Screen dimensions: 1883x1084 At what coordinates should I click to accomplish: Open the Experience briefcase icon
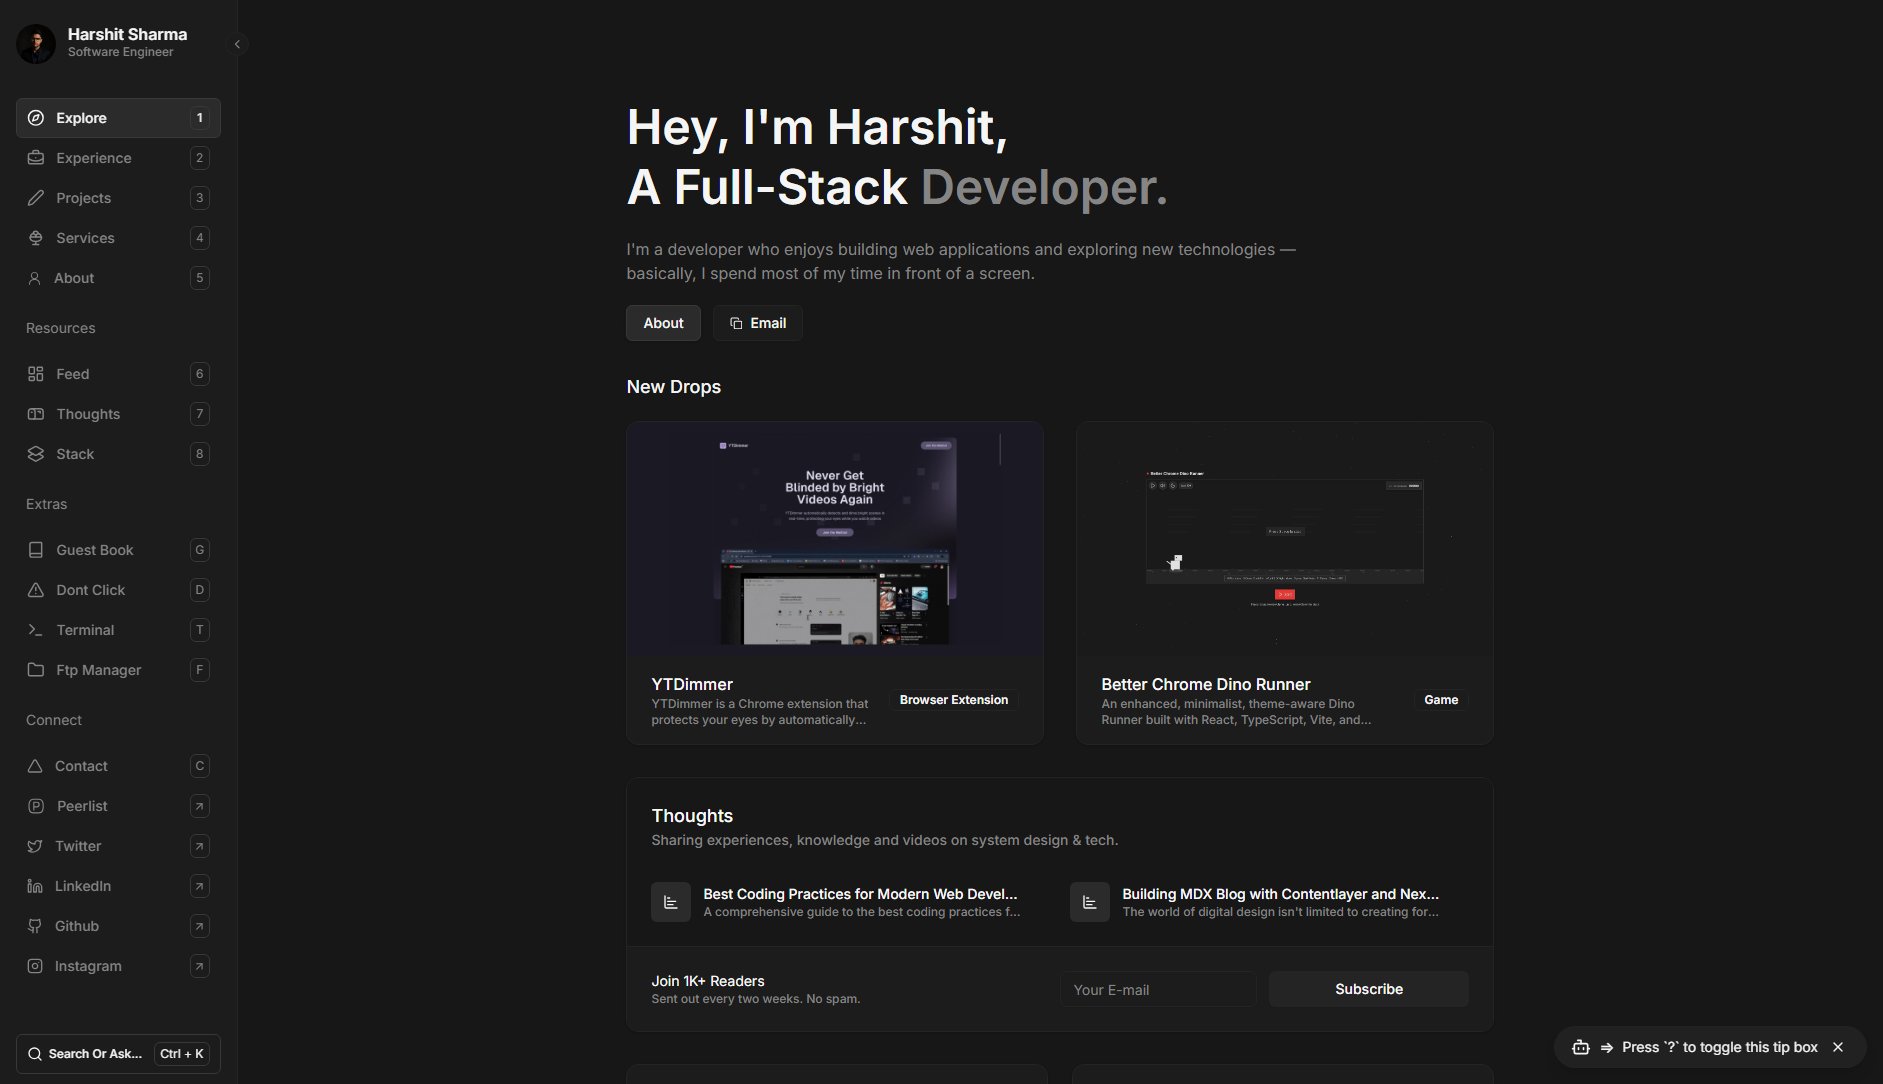pos(36,158)
